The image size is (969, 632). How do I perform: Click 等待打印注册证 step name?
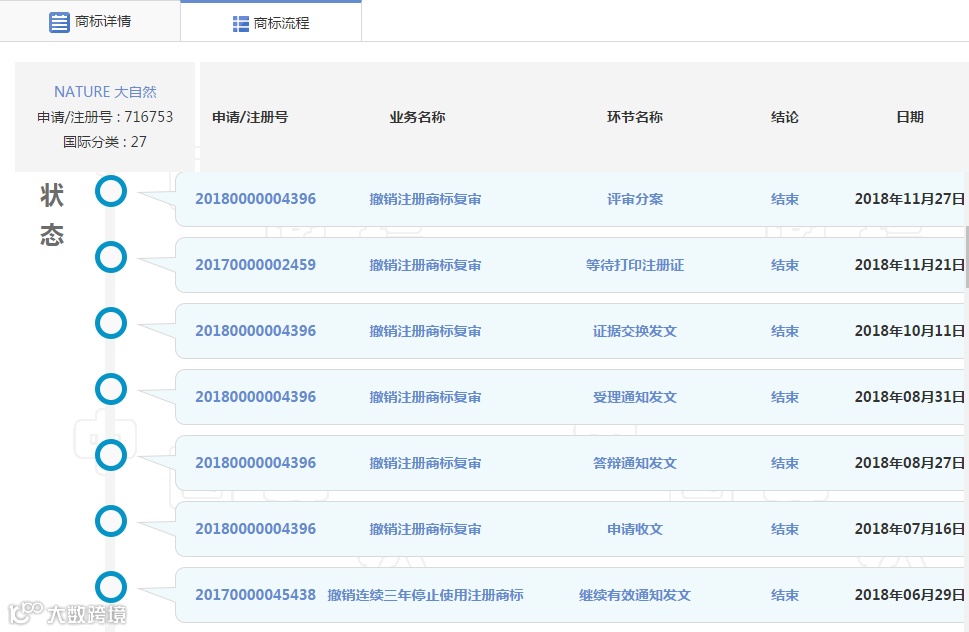click(x=635, y=266)
